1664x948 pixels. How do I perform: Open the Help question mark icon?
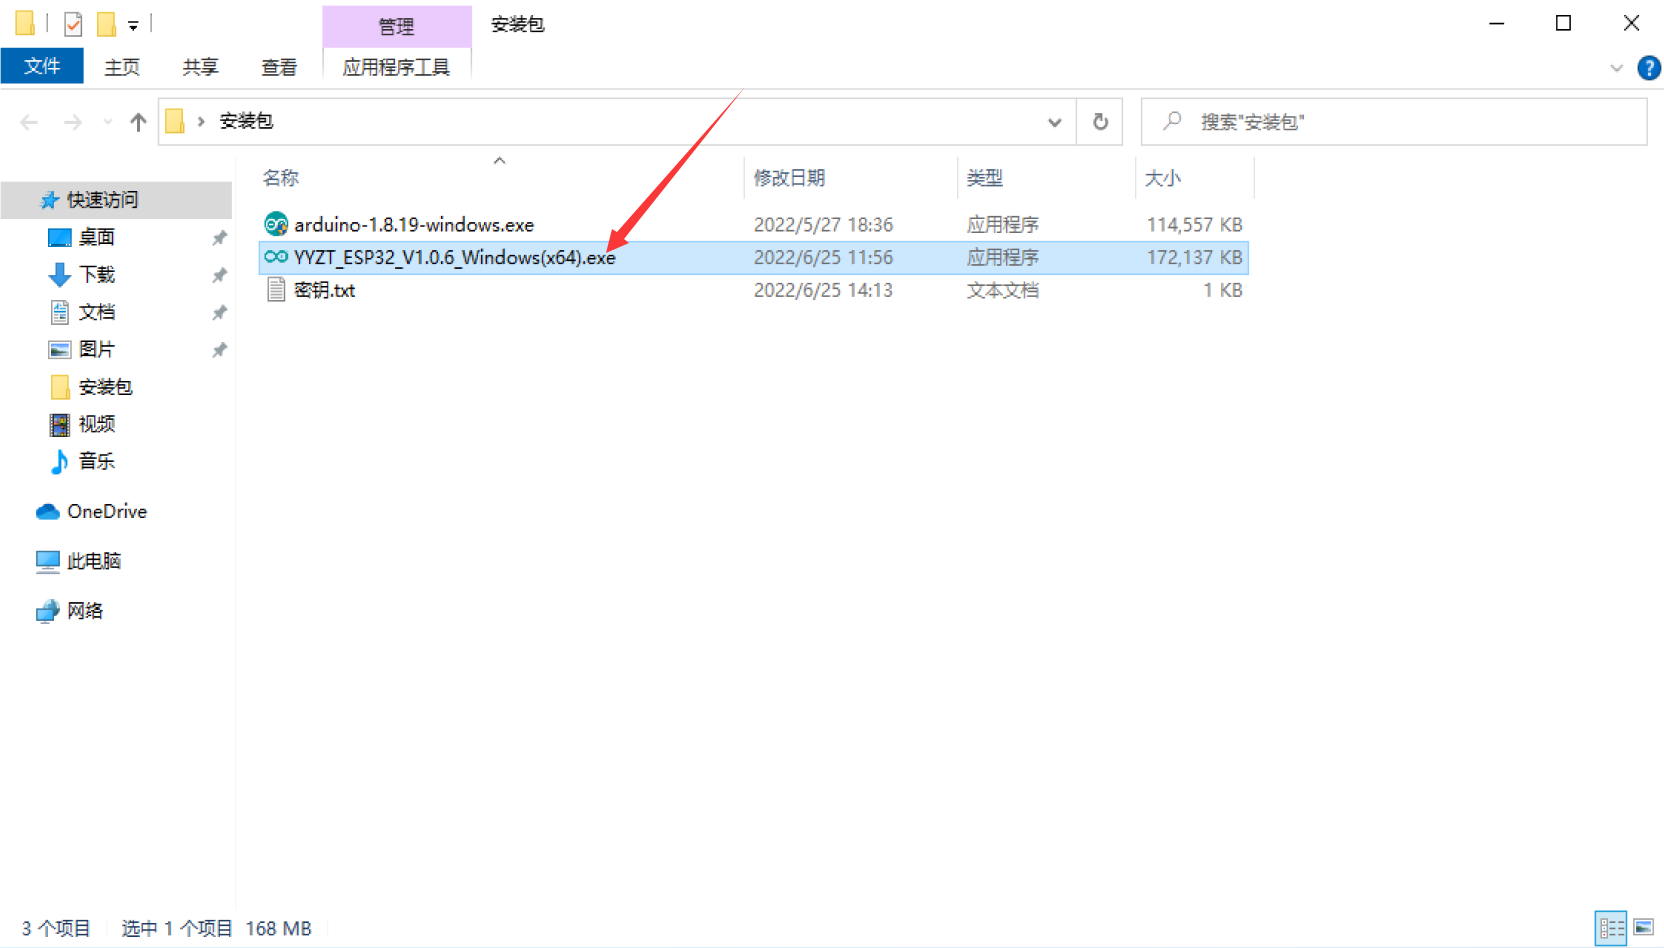1648,68
